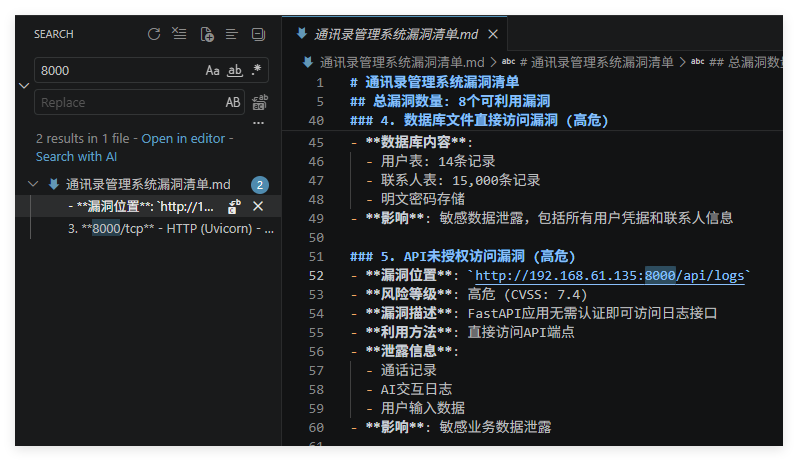Click breadcrumb file 通讯录管理系统漏洞清单.md

click(x=402, y=63)
